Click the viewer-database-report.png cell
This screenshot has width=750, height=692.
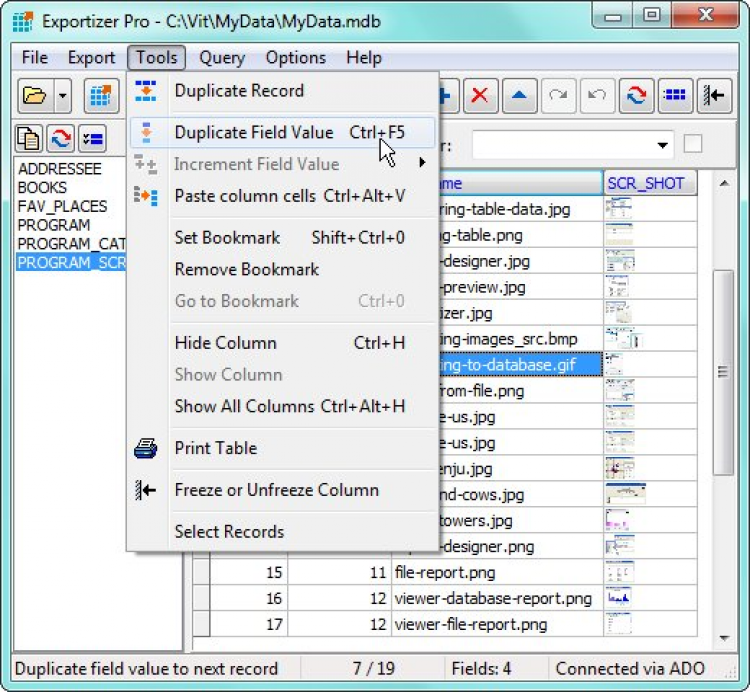[497, 598]
